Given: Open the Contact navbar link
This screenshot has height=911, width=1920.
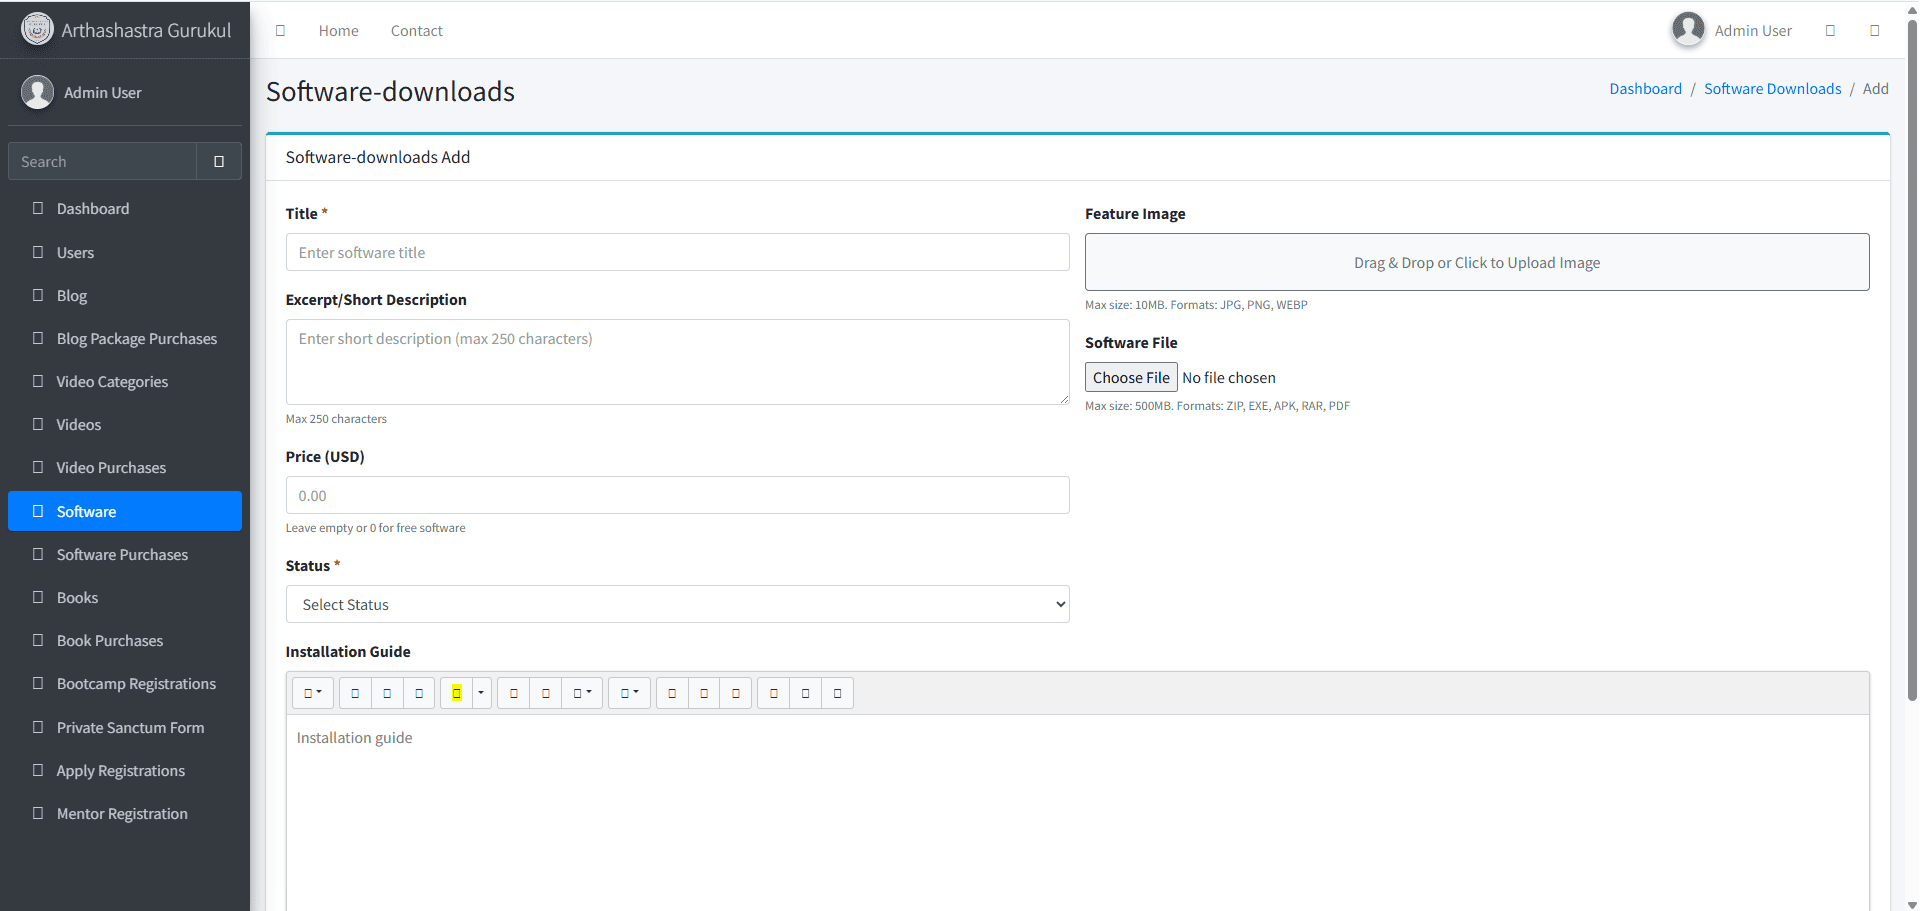Looking at the screenshot, I should point(417,31).
